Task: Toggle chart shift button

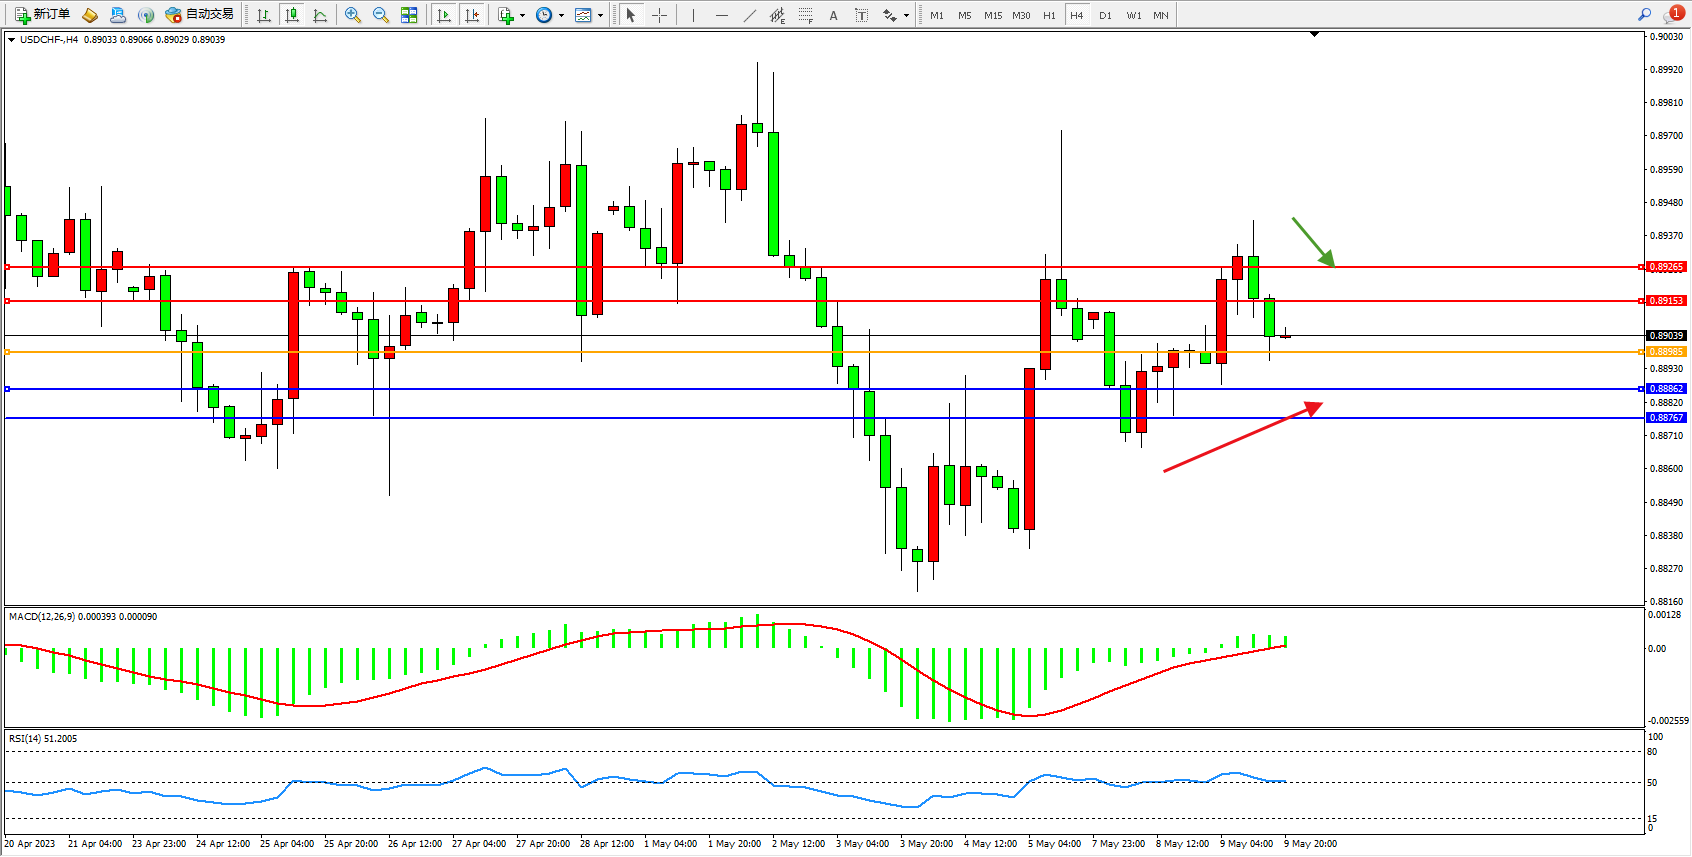Action: [472, 15]
